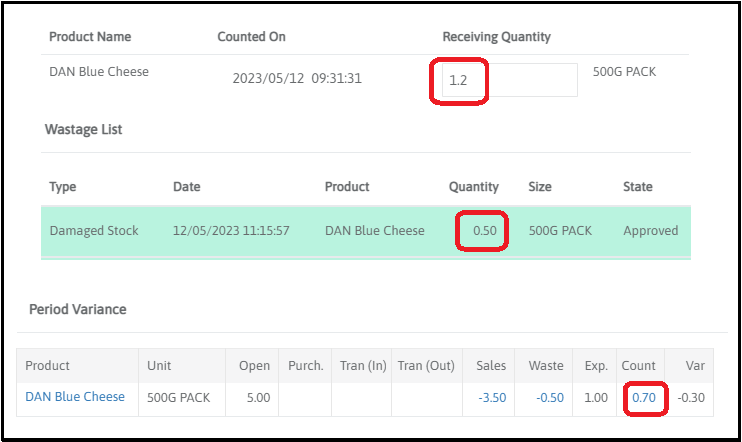Screen dimensions: 742x442
Task: Click the State column header
Action: tap(637, 187)
